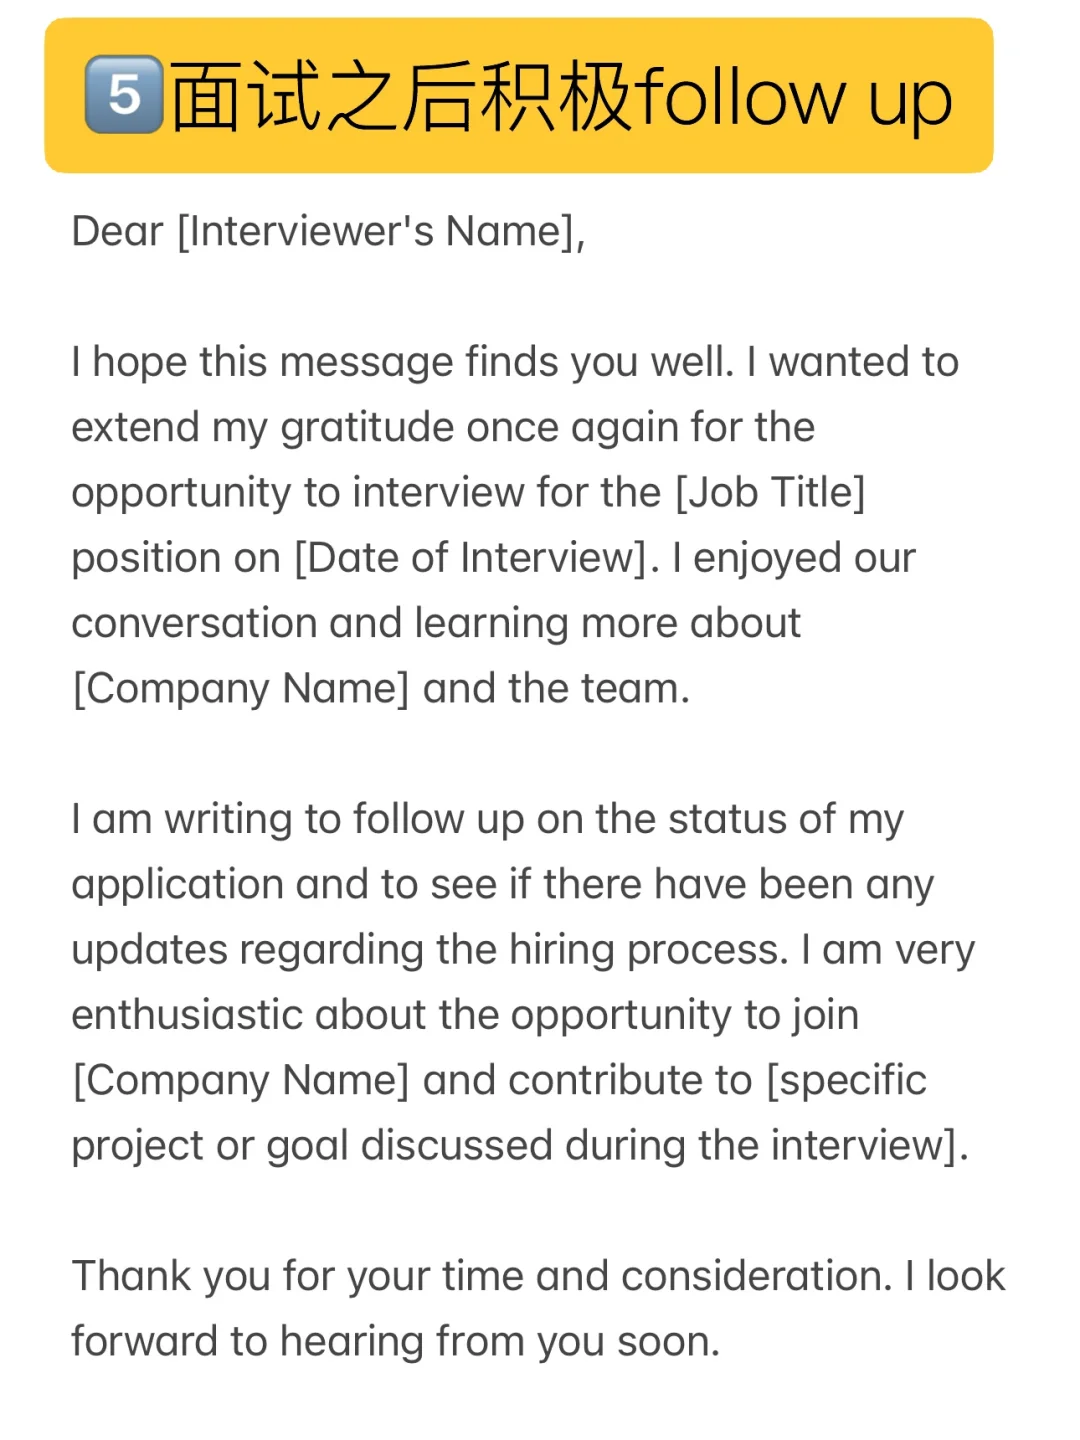
Task: Click the line 'extend my gratitude once again'
Action: click(443, 428)
